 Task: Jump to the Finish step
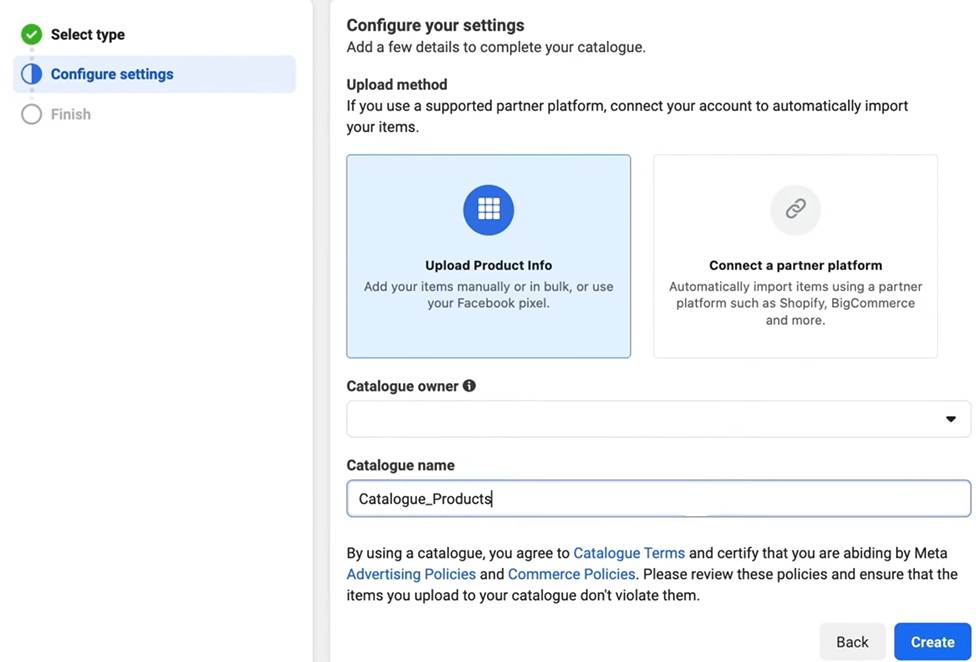pos(71,114)
